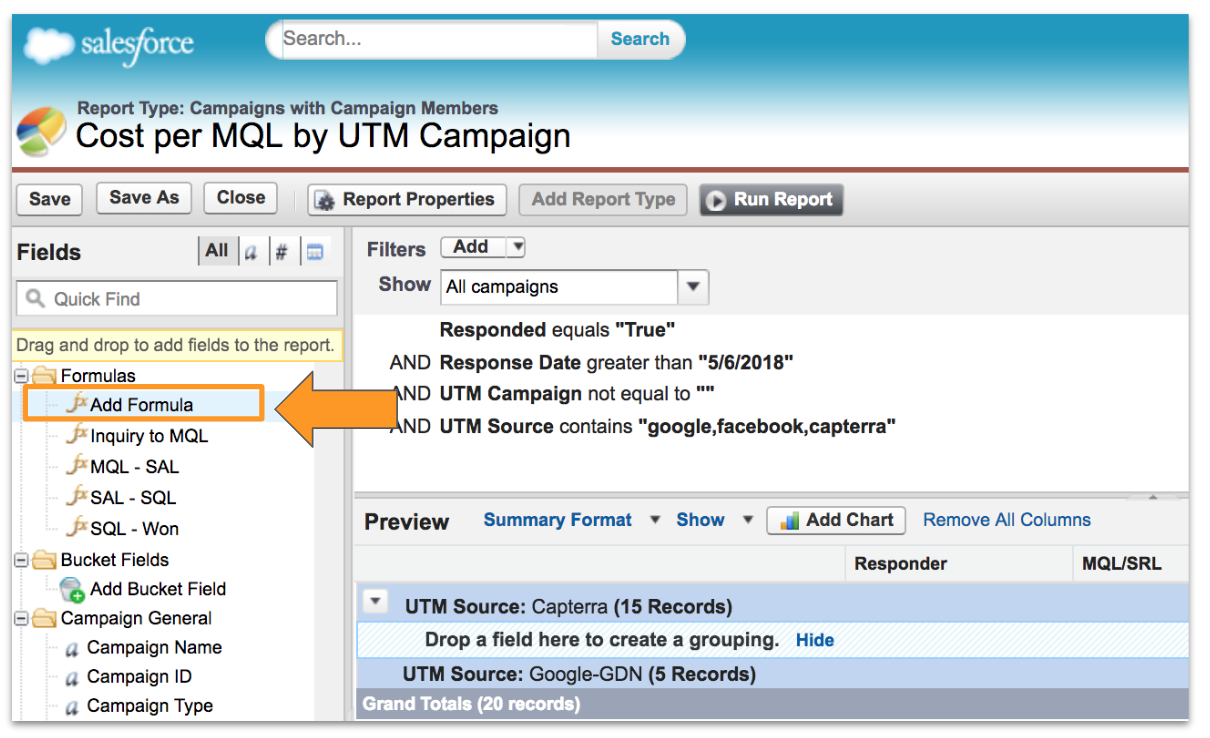Collapse the UTM Source Capterra group
This screenshot has height=738, width=1210.
376,601
